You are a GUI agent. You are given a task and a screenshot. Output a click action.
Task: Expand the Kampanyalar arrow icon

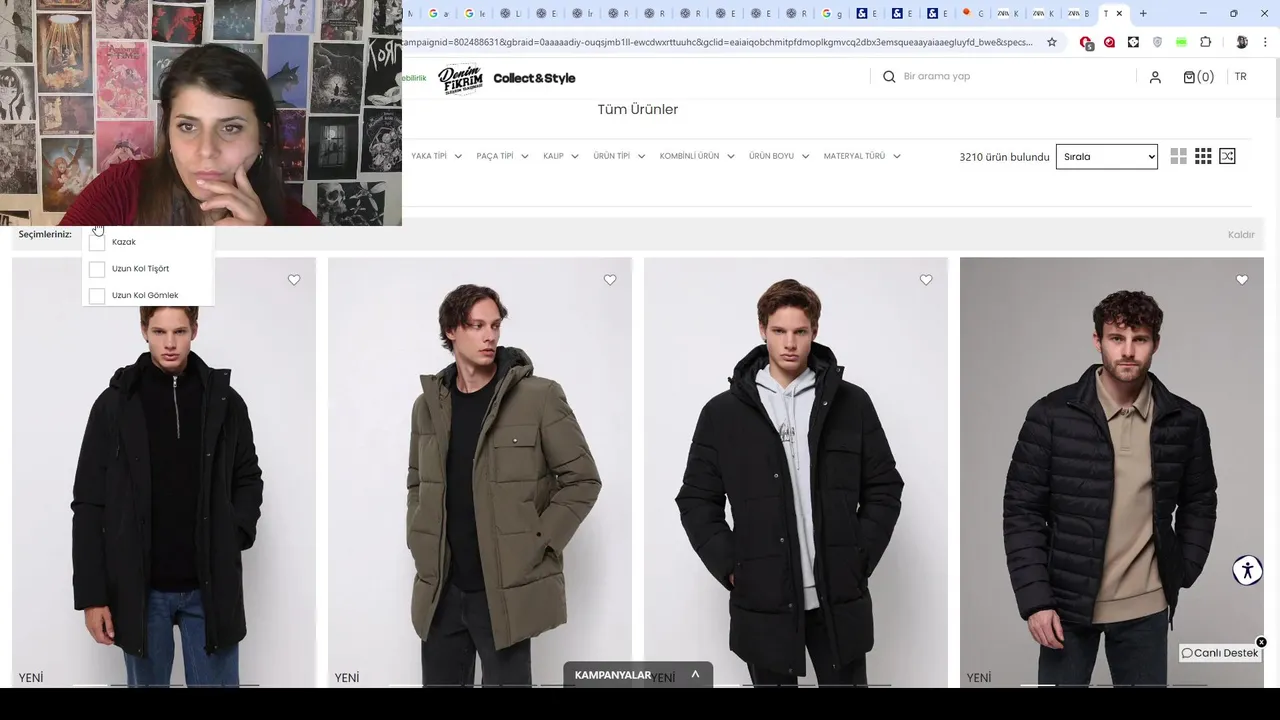click(x=695, y=675)
